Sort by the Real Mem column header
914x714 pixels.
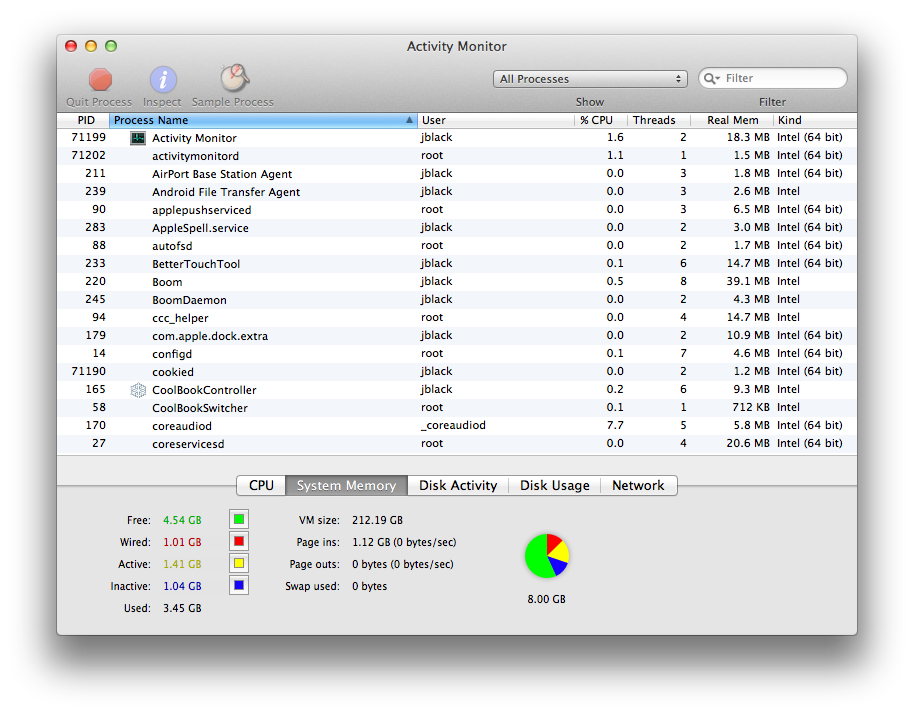[x=732, y=120]
